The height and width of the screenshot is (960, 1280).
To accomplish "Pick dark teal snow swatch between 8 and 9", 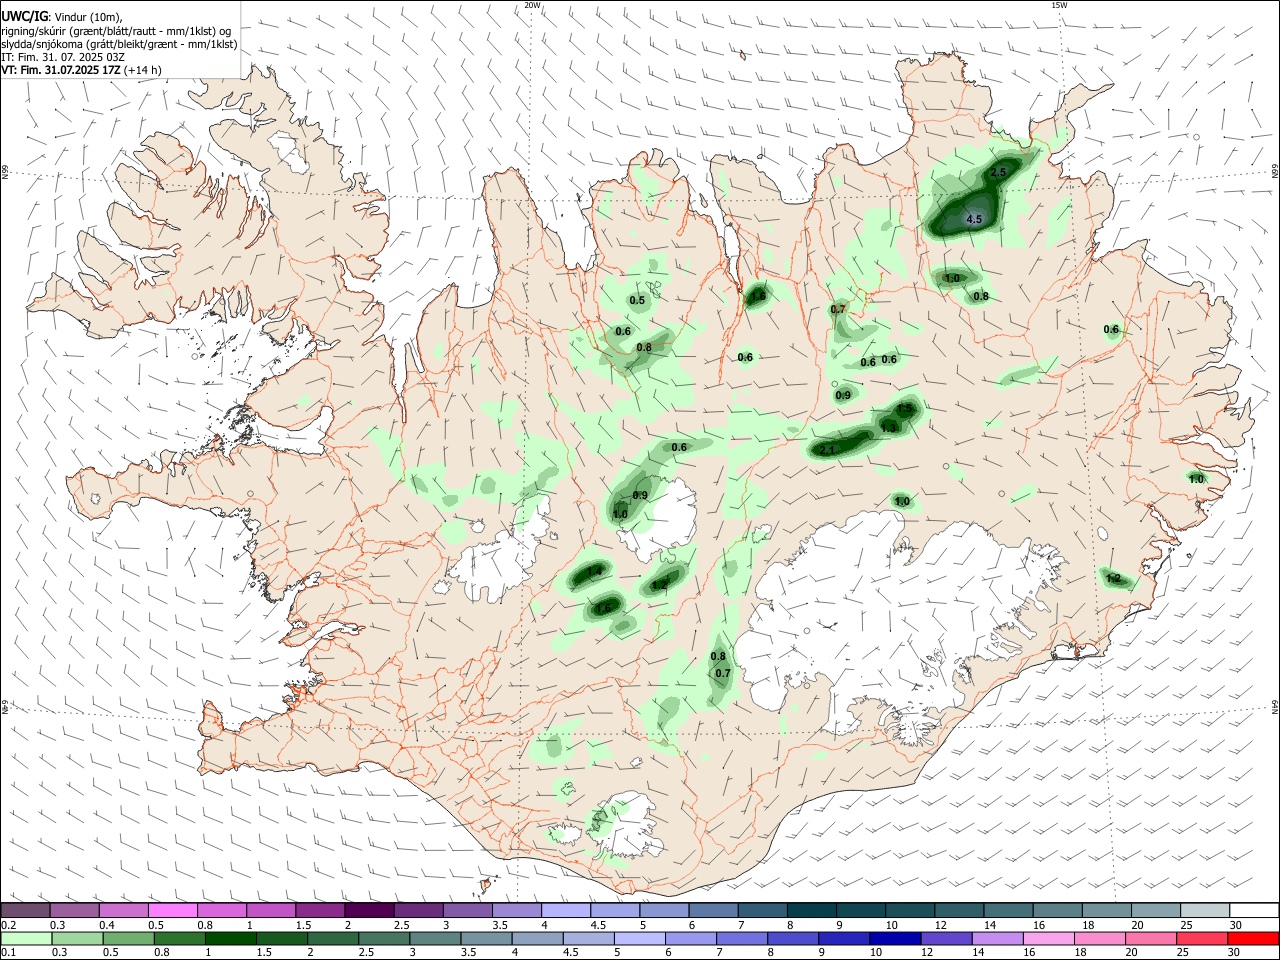I will click(811, 911).
